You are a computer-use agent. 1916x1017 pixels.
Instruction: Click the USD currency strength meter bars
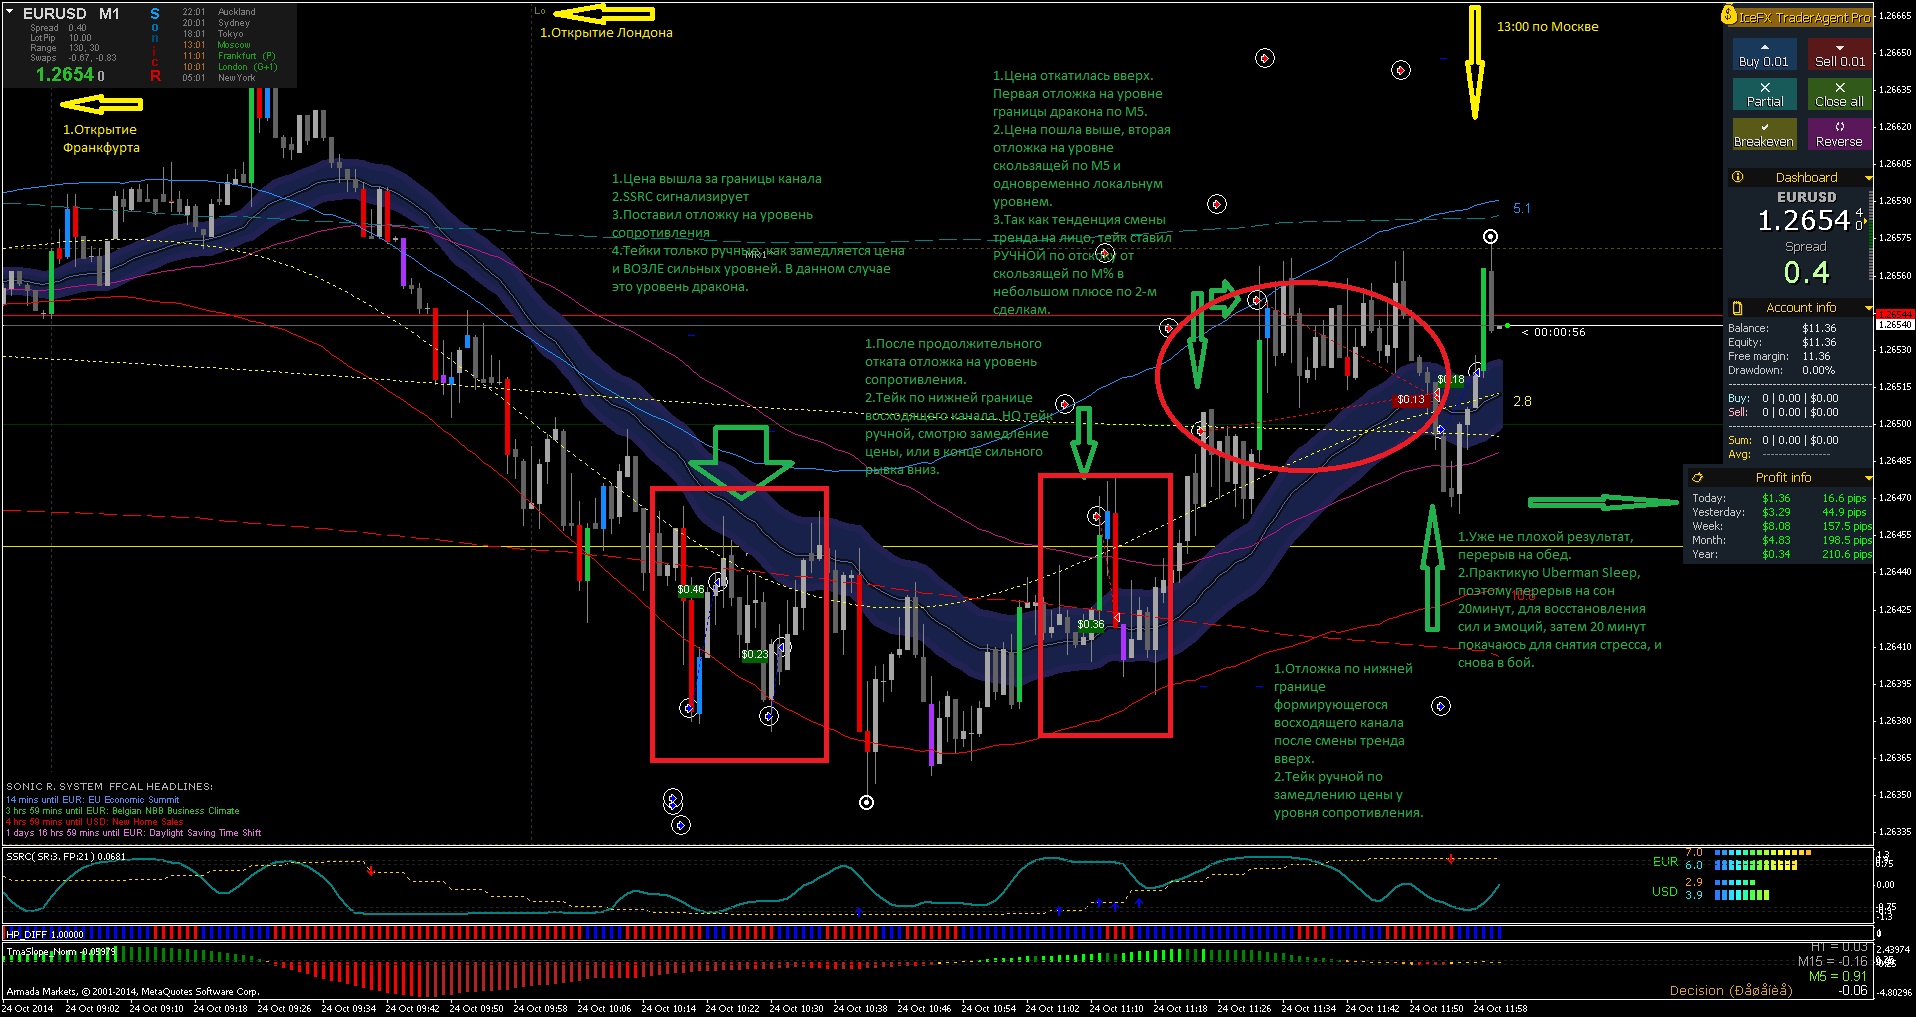click(1742, 890)
